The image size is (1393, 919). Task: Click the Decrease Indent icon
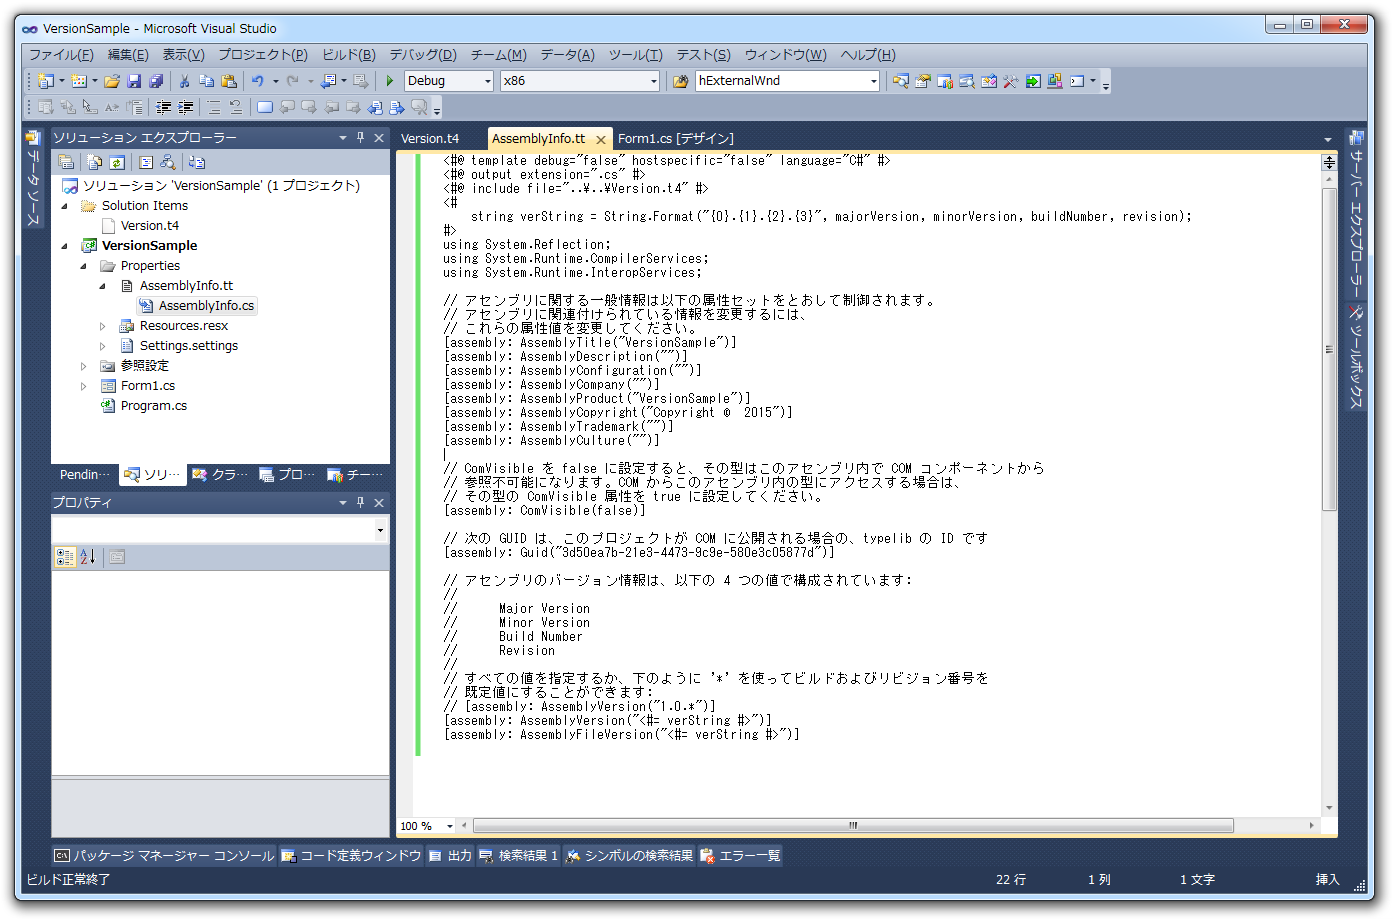pos(163,107)
